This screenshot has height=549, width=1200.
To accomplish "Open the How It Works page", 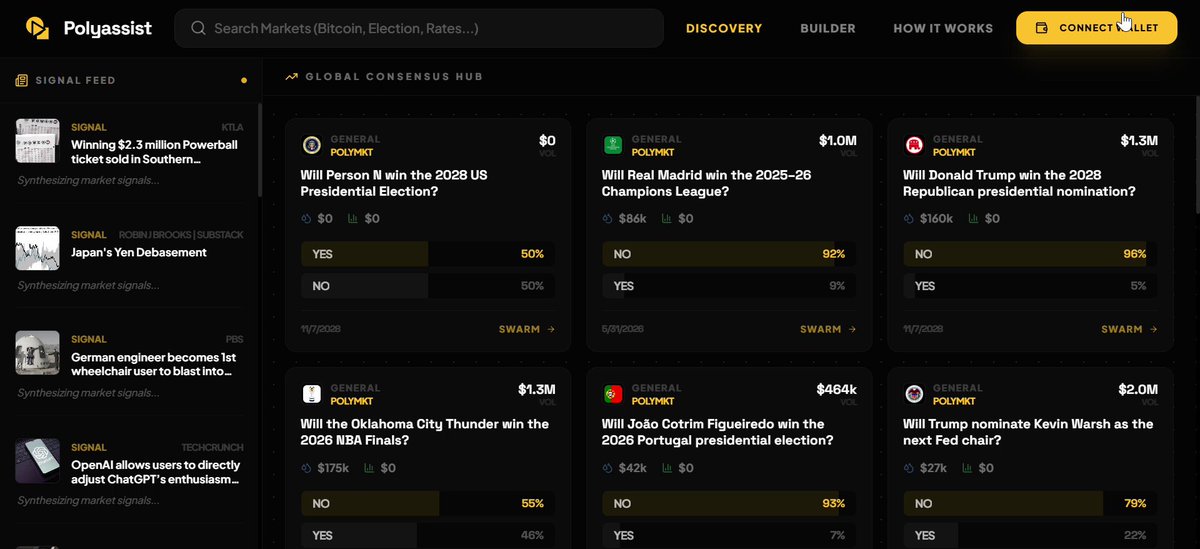I will (x=943, y=28).
